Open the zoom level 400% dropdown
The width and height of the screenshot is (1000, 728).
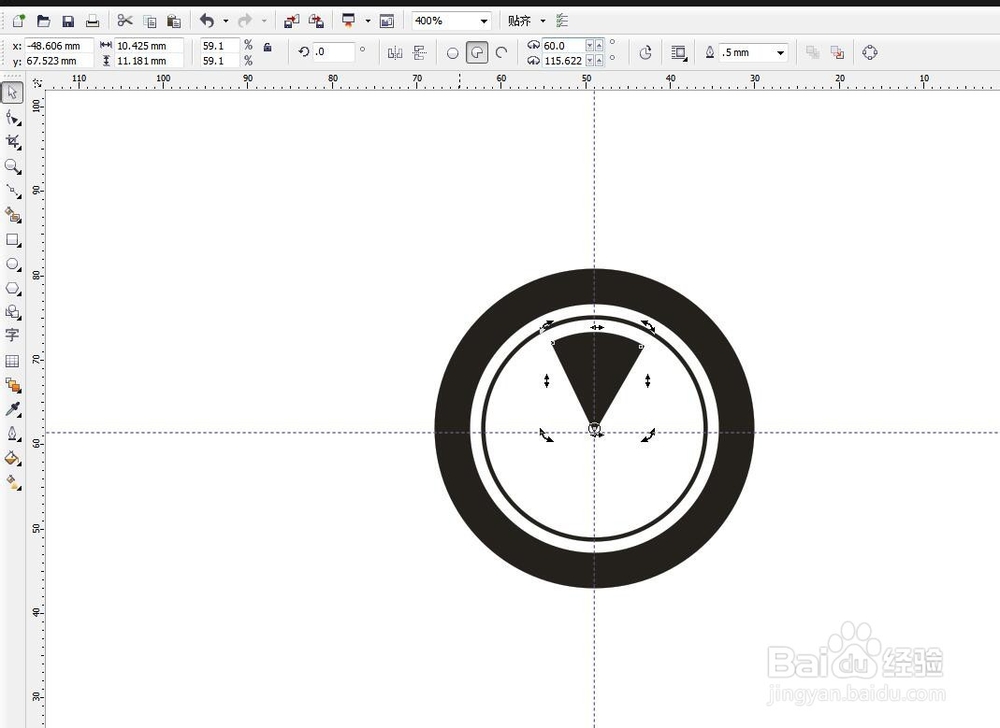pos(484,21)
